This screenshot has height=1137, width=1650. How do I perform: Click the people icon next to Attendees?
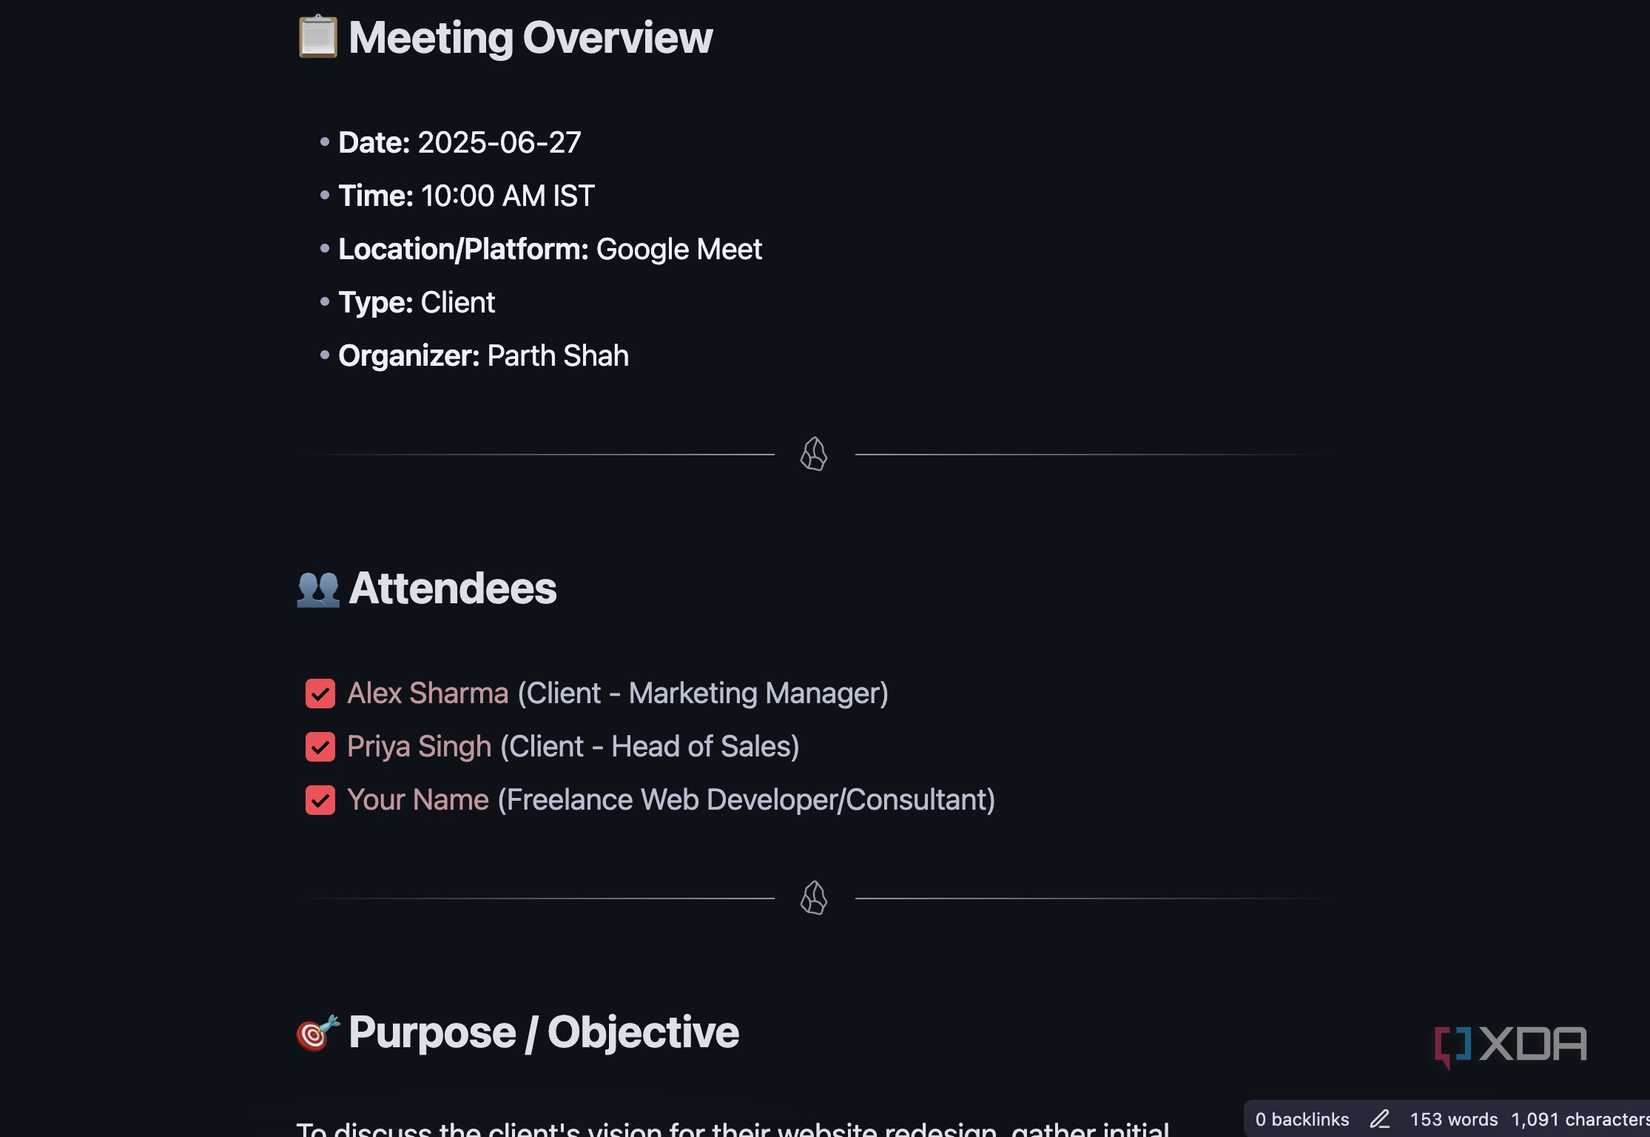click(x=316, y=589)
